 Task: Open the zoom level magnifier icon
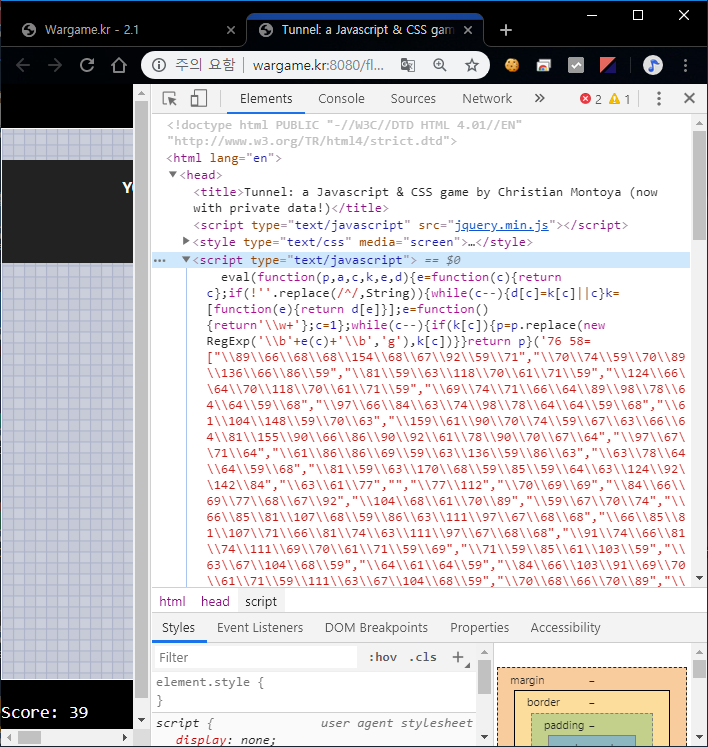[x=440, y=65]
